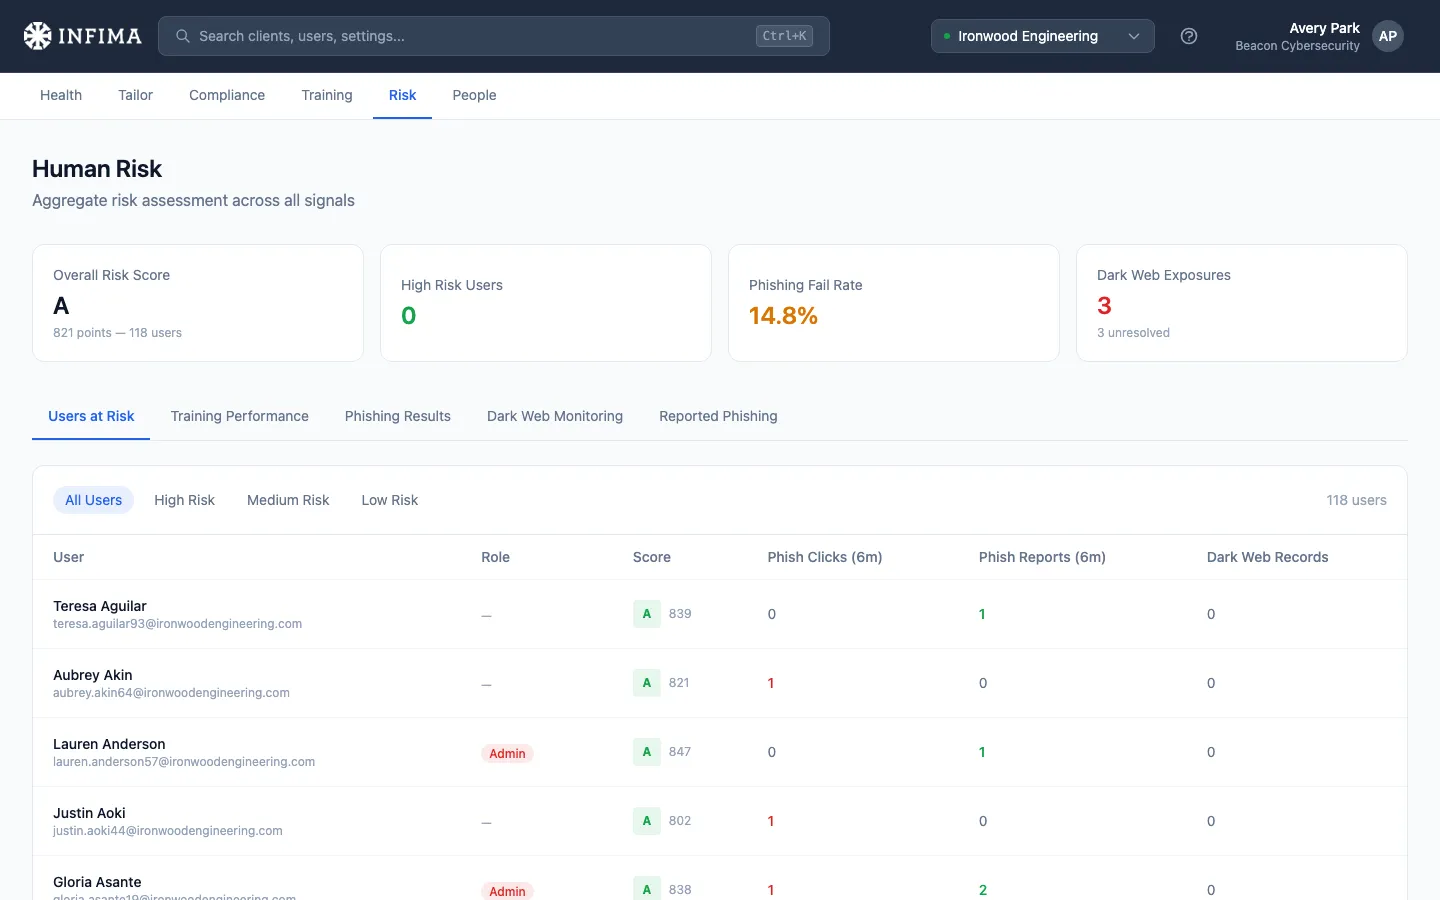Click the 118 users count label
This screenshot has width=1440, height=900.
(1356, 500)
